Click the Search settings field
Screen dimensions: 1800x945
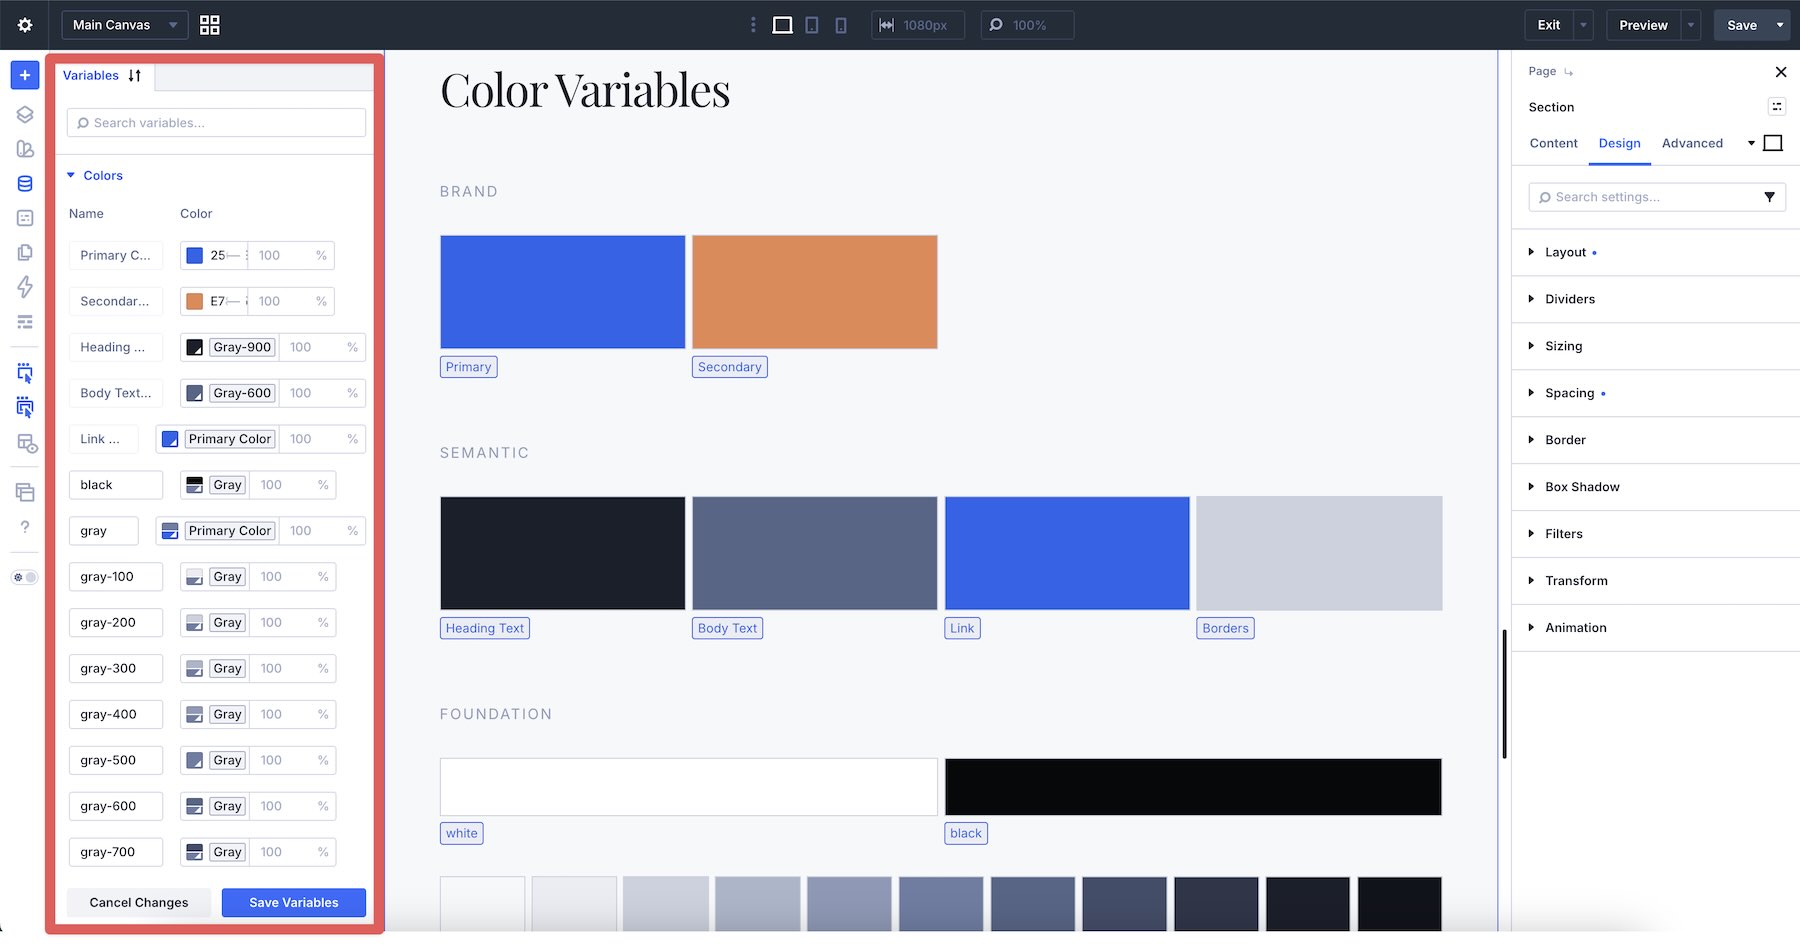1657,197
